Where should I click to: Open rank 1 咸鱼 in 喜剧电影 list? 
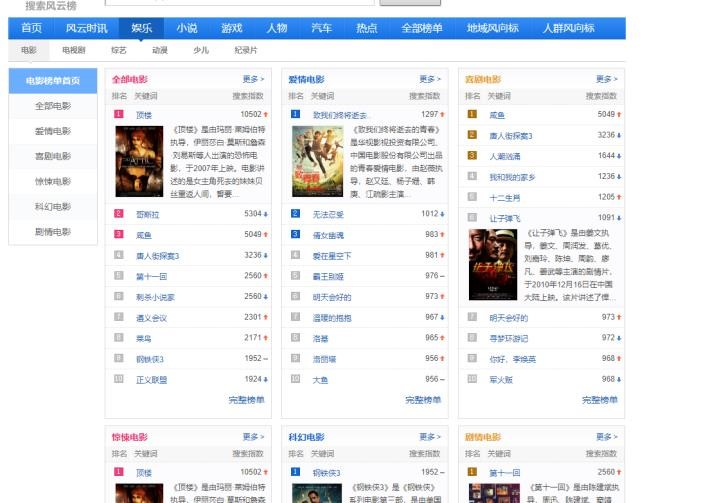pyautogui.click(x=497, y=115)
